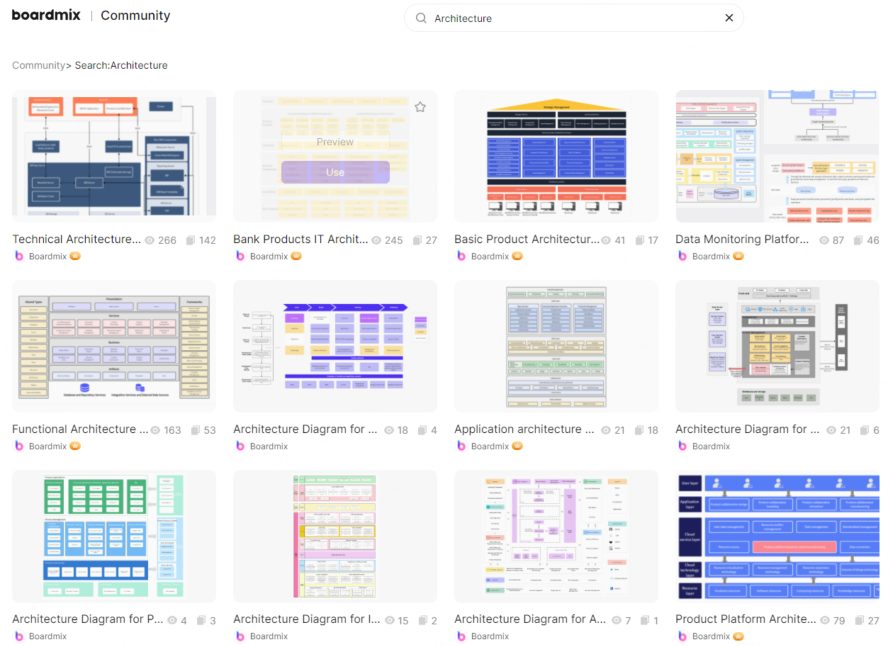Viewport: 888px width, 646px height.
Task: Click the Architecture search input field
Action: (x=570, y=18)
